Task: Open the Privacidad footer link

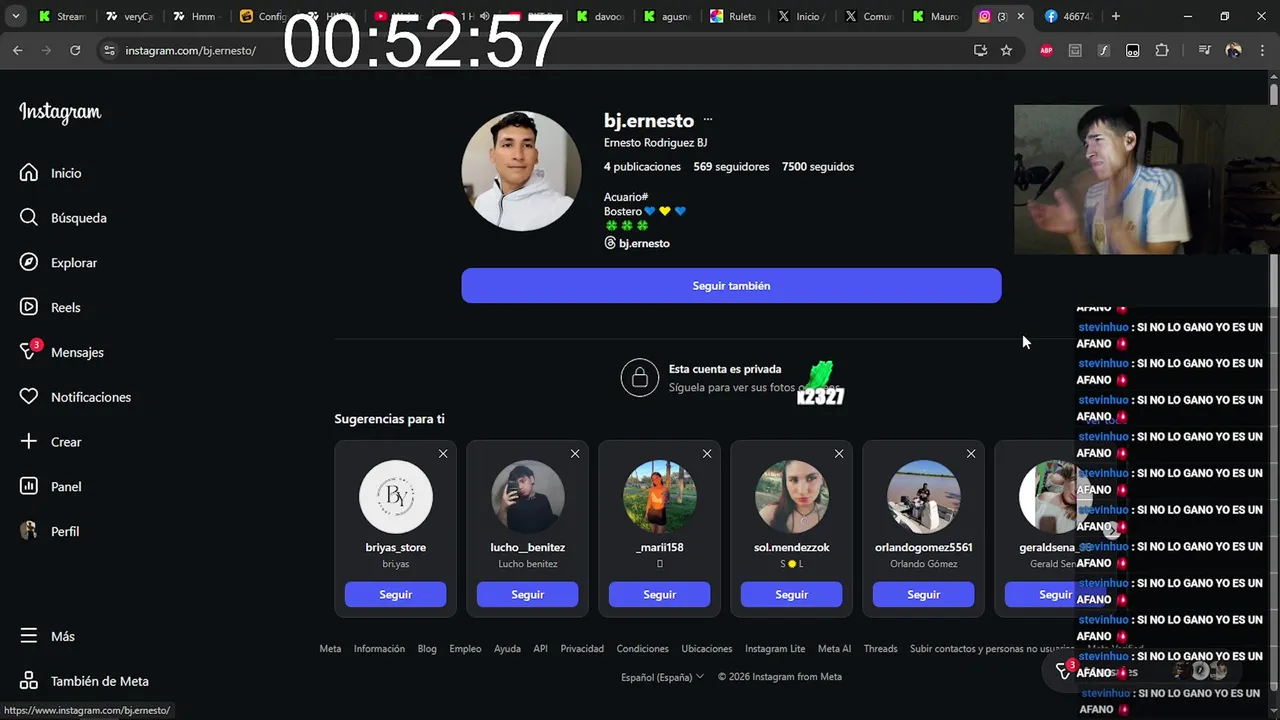Action: pyautogui.click(x=582, y=649)
